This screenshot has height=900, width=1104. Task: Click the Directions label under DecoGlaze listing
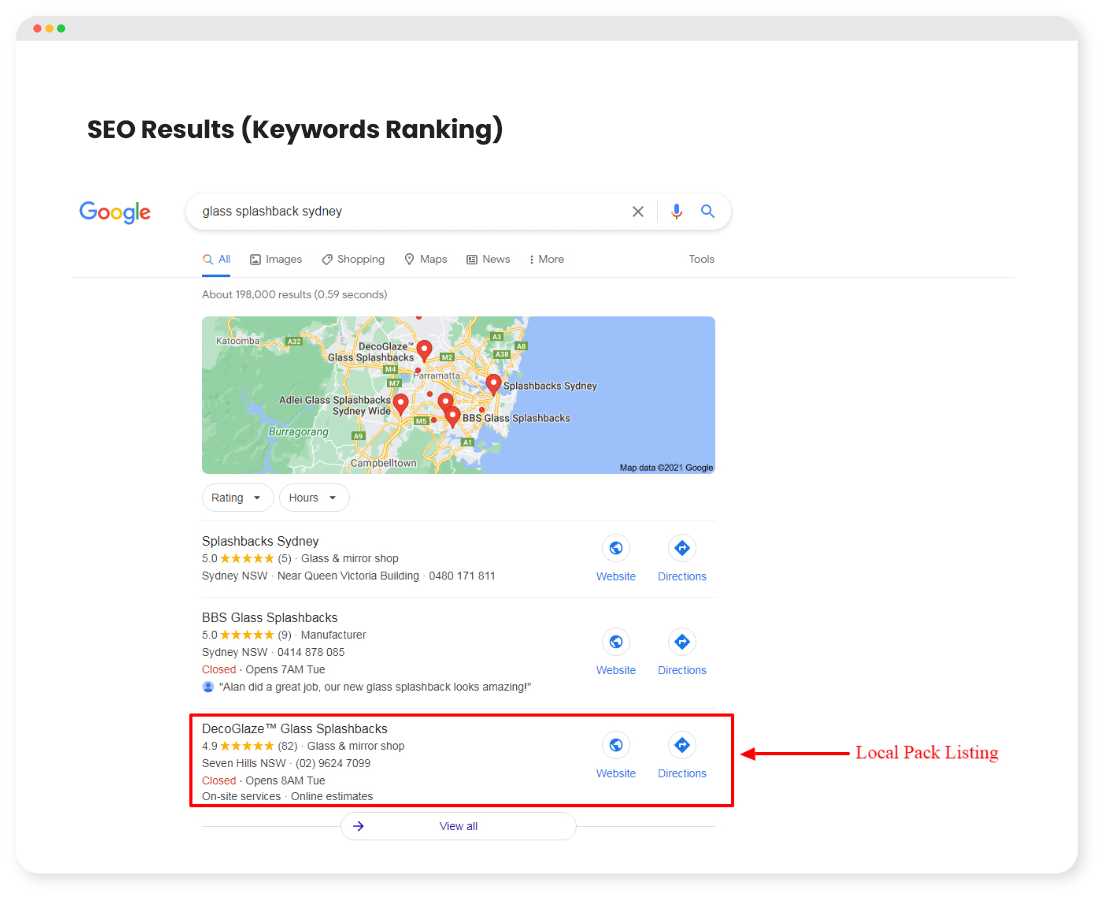point(682,773)
